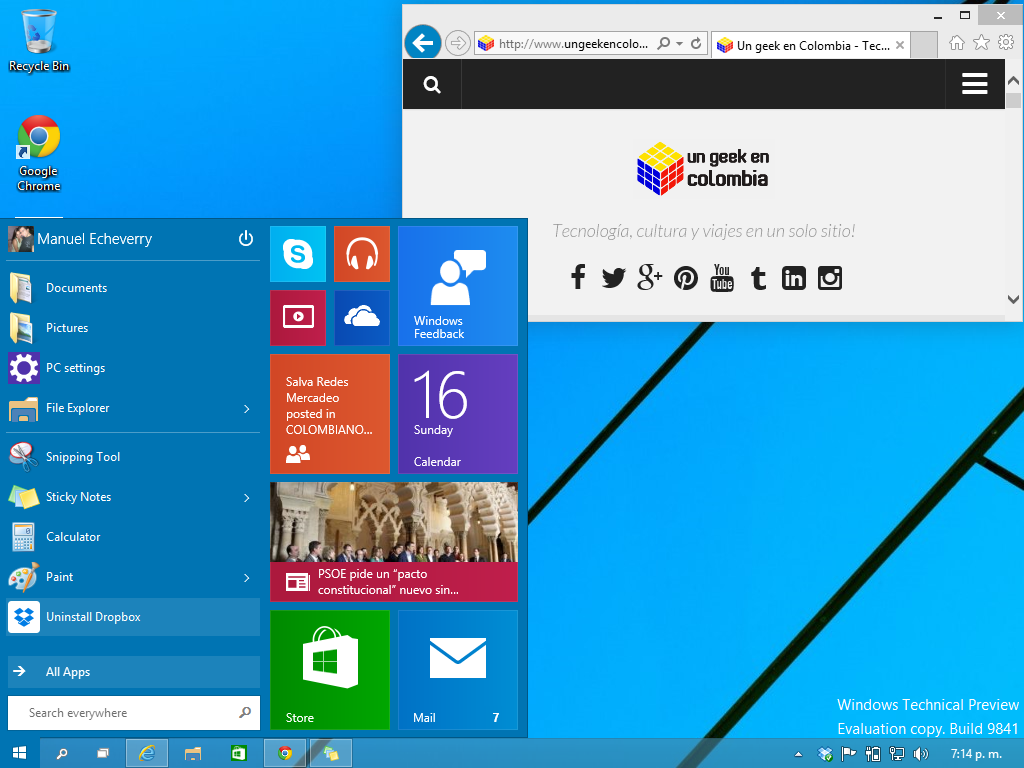Click the Back button in Internet Explorer
Viewport: 1024px width, 768px height.
pos(423,43)
